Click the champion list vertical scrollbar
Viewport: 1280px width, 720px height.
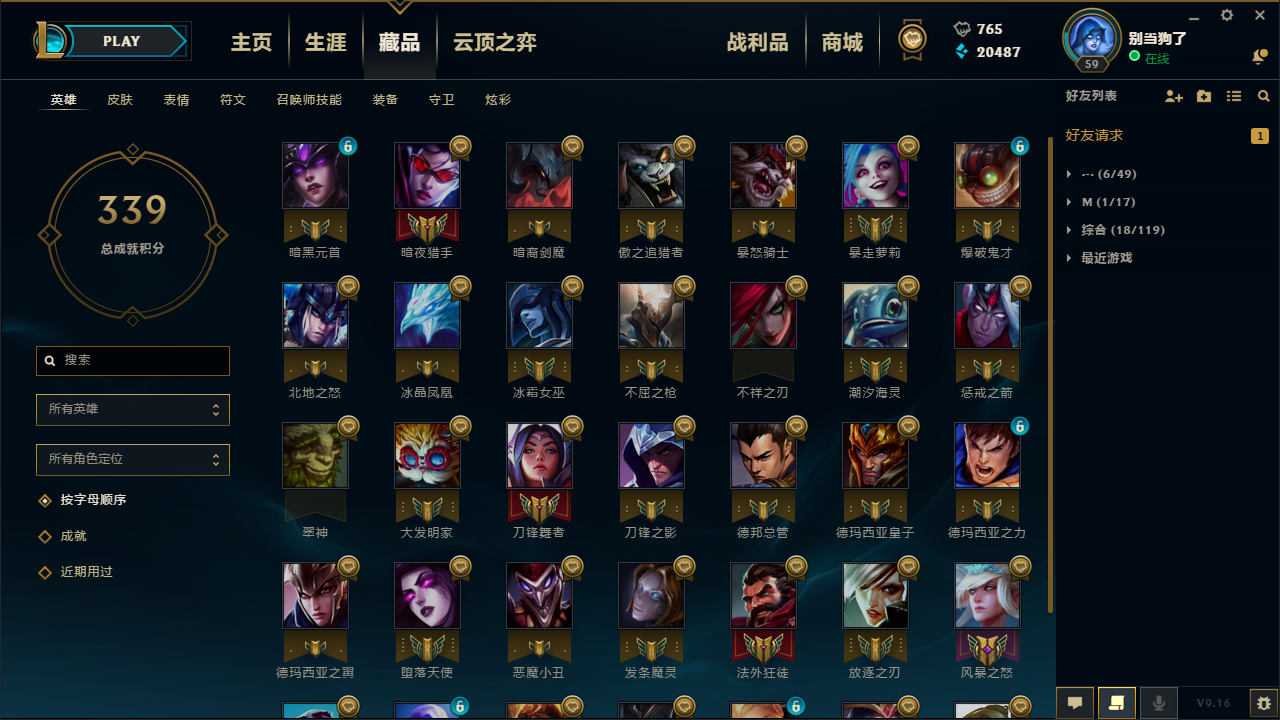1050,375
